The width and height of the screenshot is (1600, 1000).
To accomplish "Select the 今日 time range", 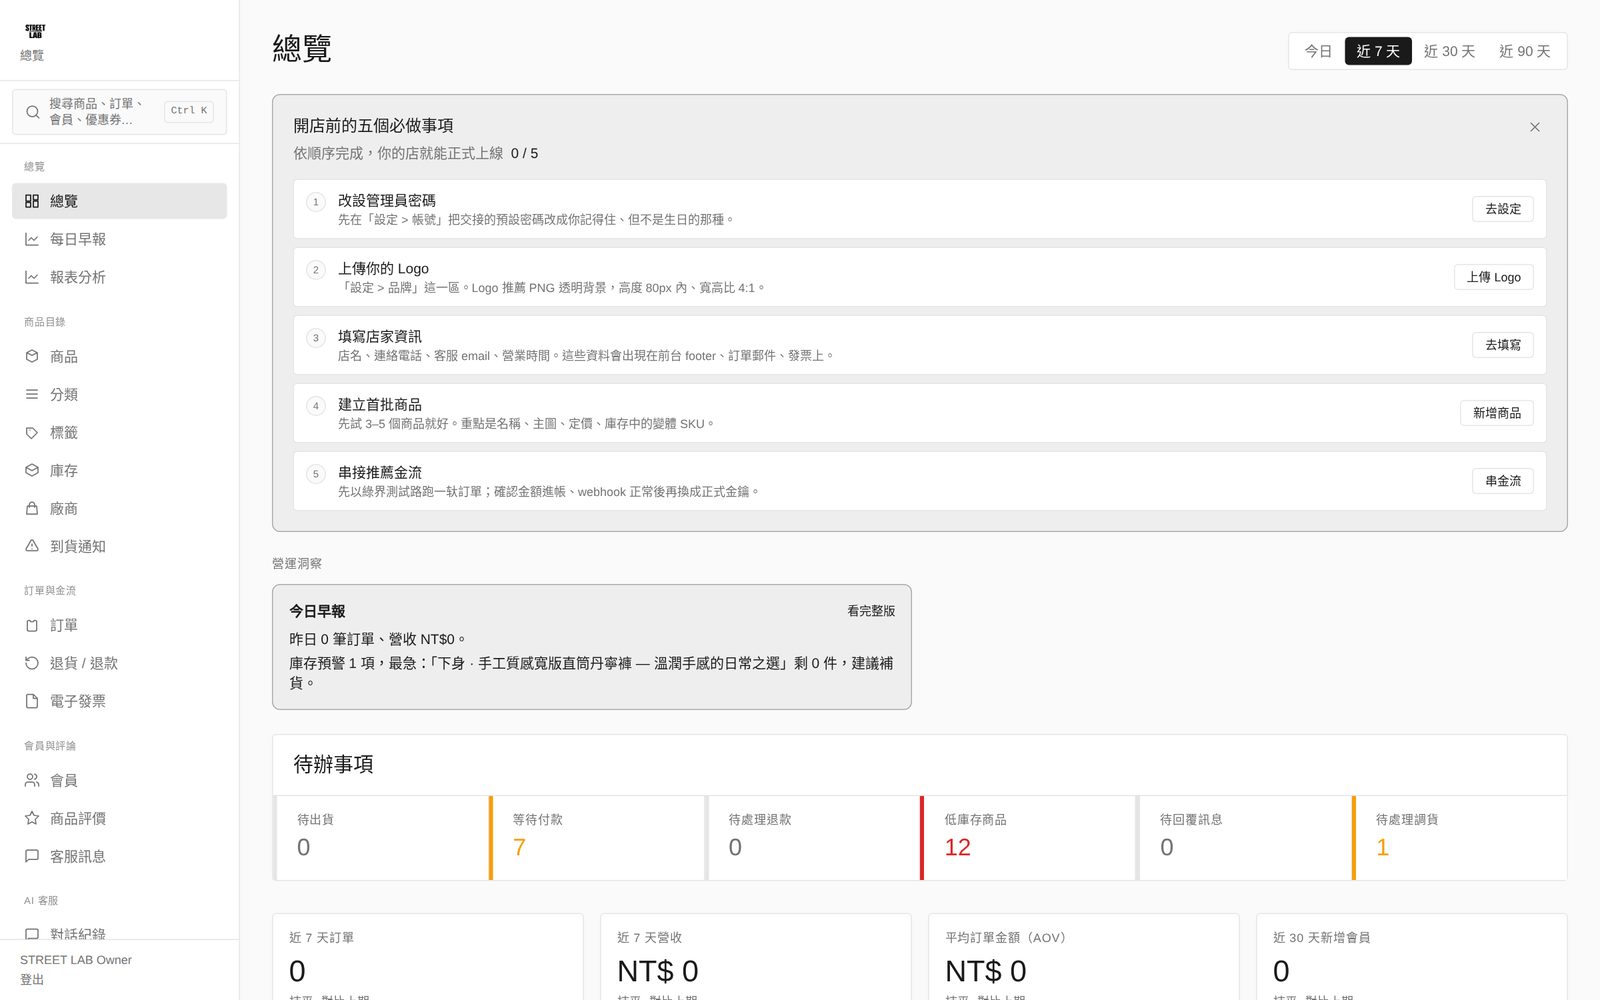I will pyautogui.click(x=1318, y=51).
